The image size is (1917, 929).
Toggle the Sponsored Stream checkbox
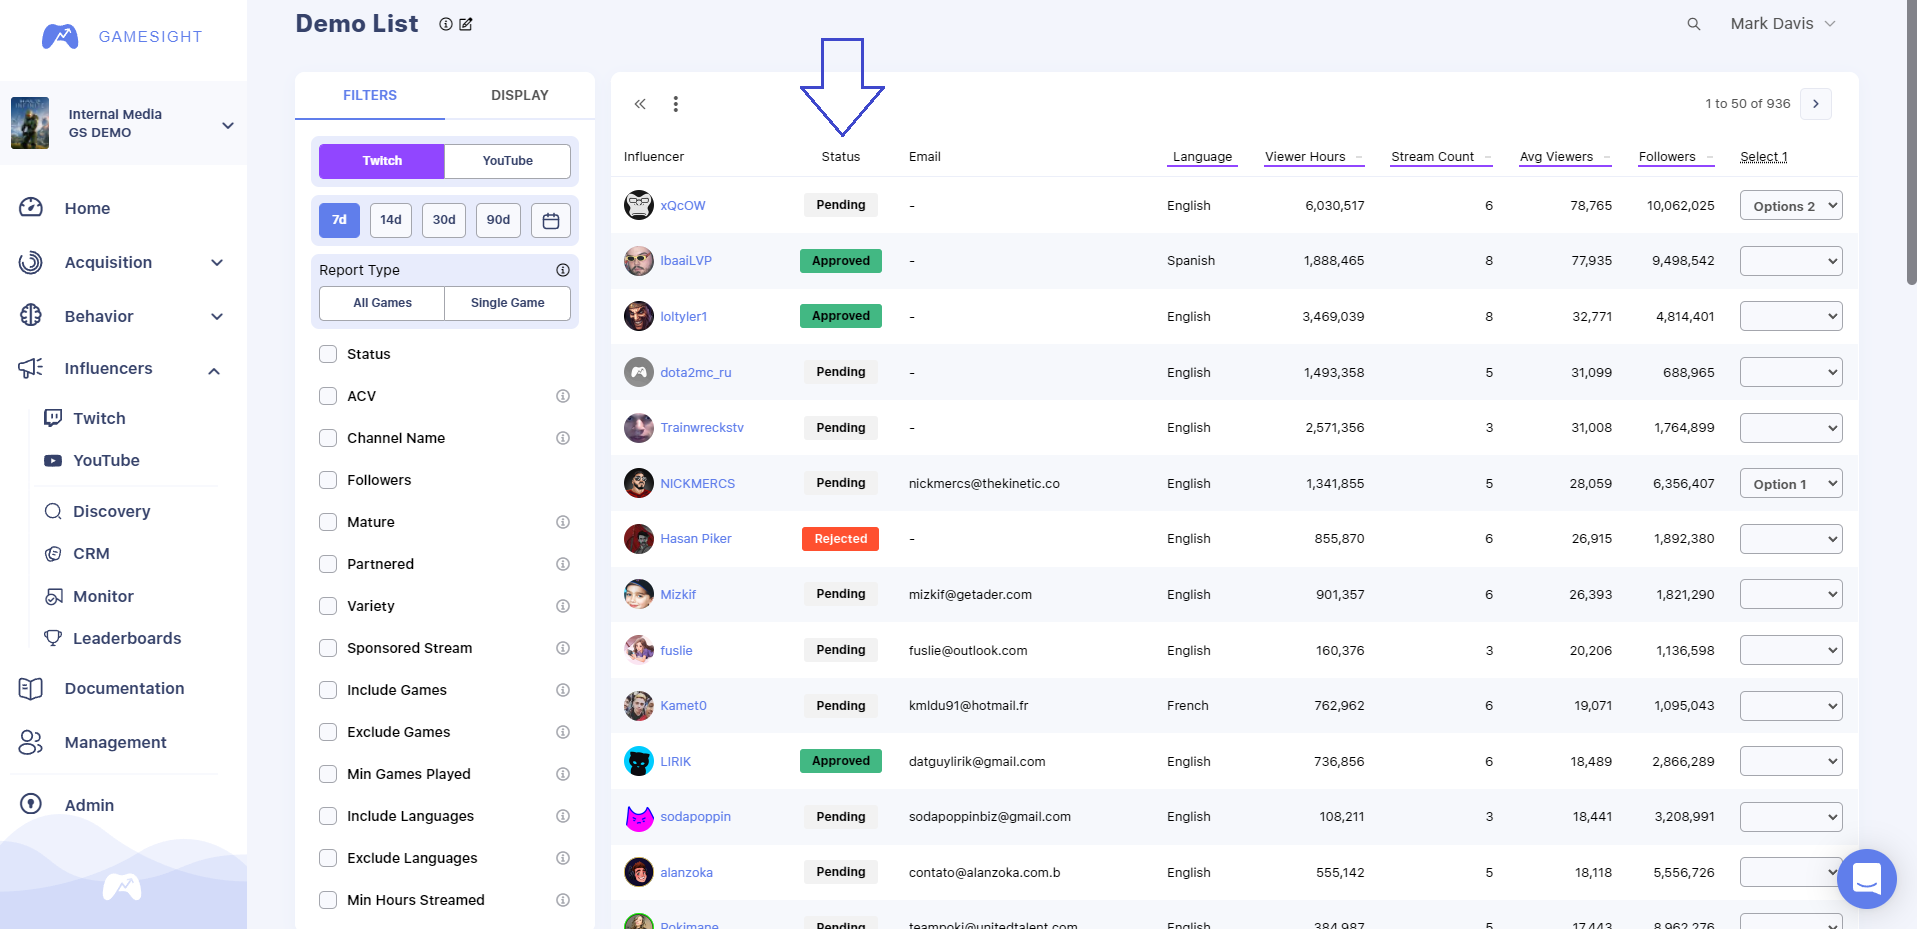(x=328, y=648)
